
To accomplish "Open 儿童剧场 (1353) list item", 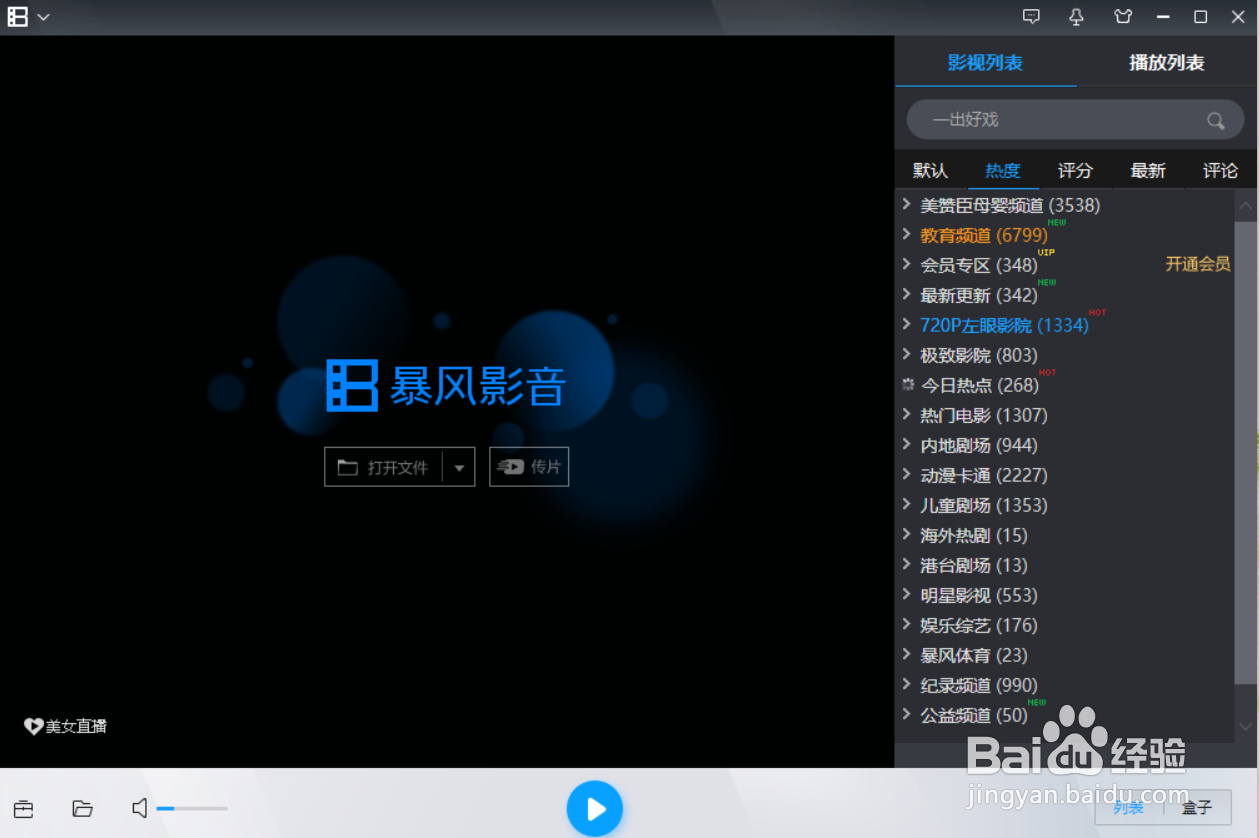I will (x=984, y=505).
